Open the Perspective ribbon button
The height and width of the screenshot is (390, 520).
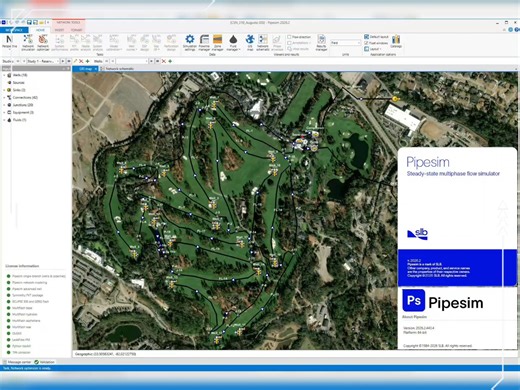tap(9, 43)
